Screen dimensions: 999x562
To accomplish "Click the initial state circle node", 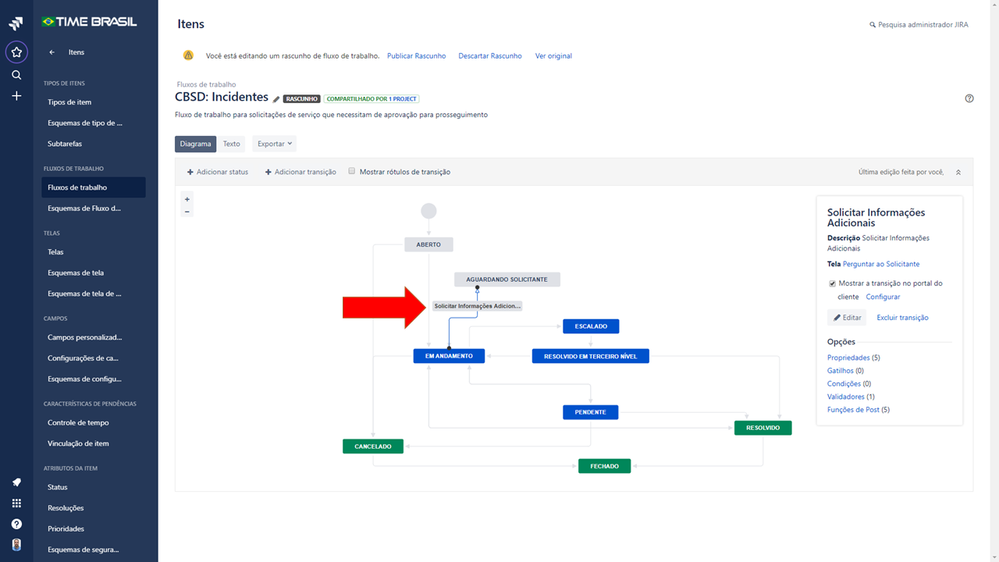I will 428,211.
